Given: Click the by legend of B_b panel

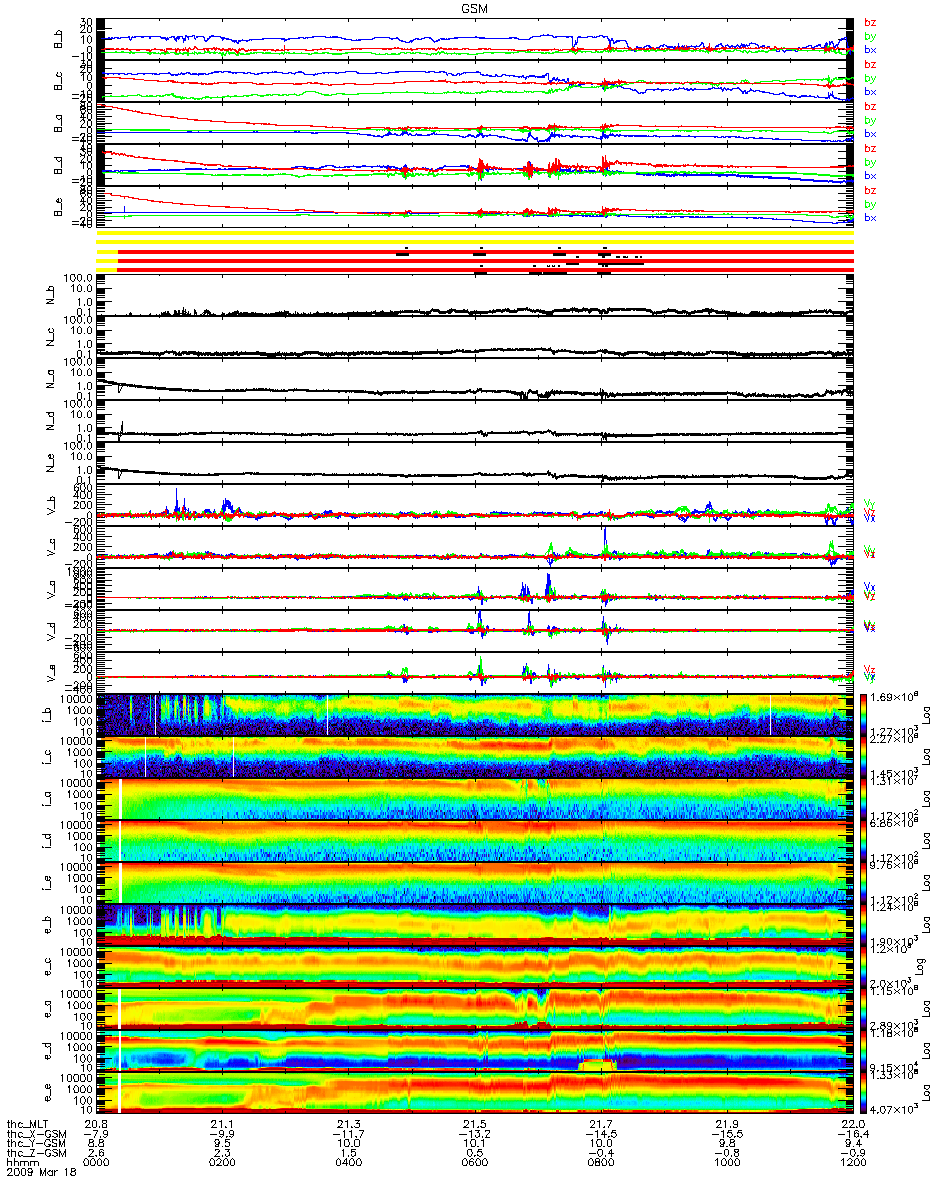Looking at the screenshot, I should 870,37.
